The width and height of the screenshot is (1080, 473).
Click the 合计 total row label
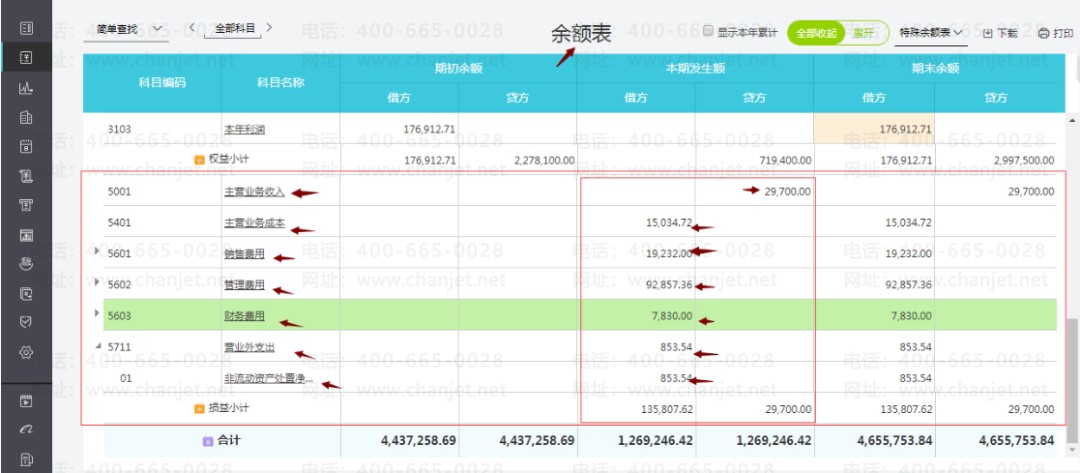pyautogui.click(x=229, y=440)
